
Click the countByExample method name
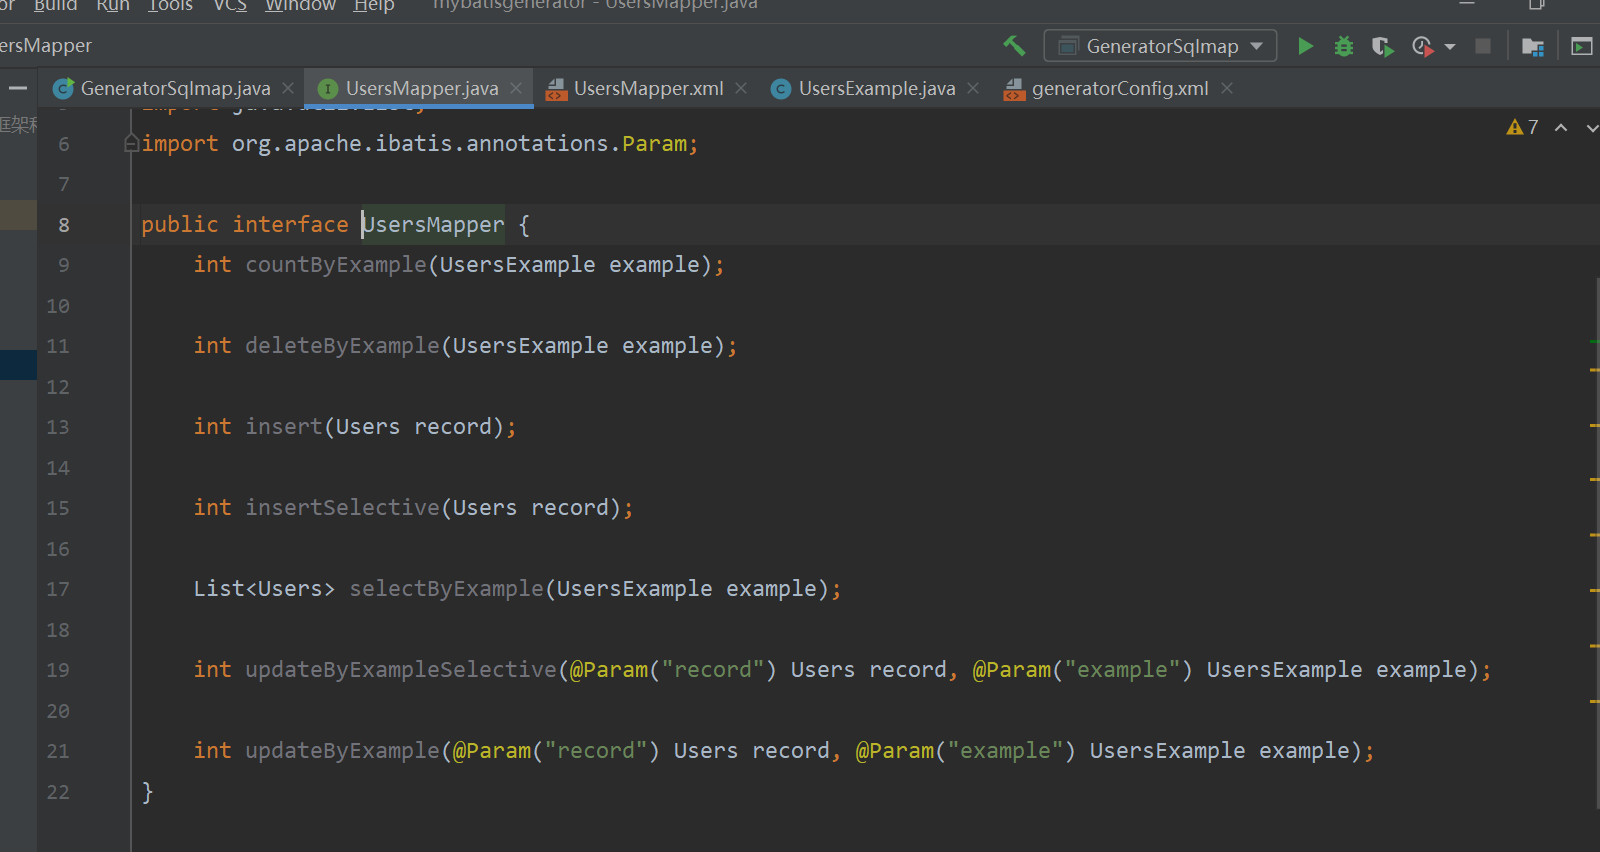336,264
